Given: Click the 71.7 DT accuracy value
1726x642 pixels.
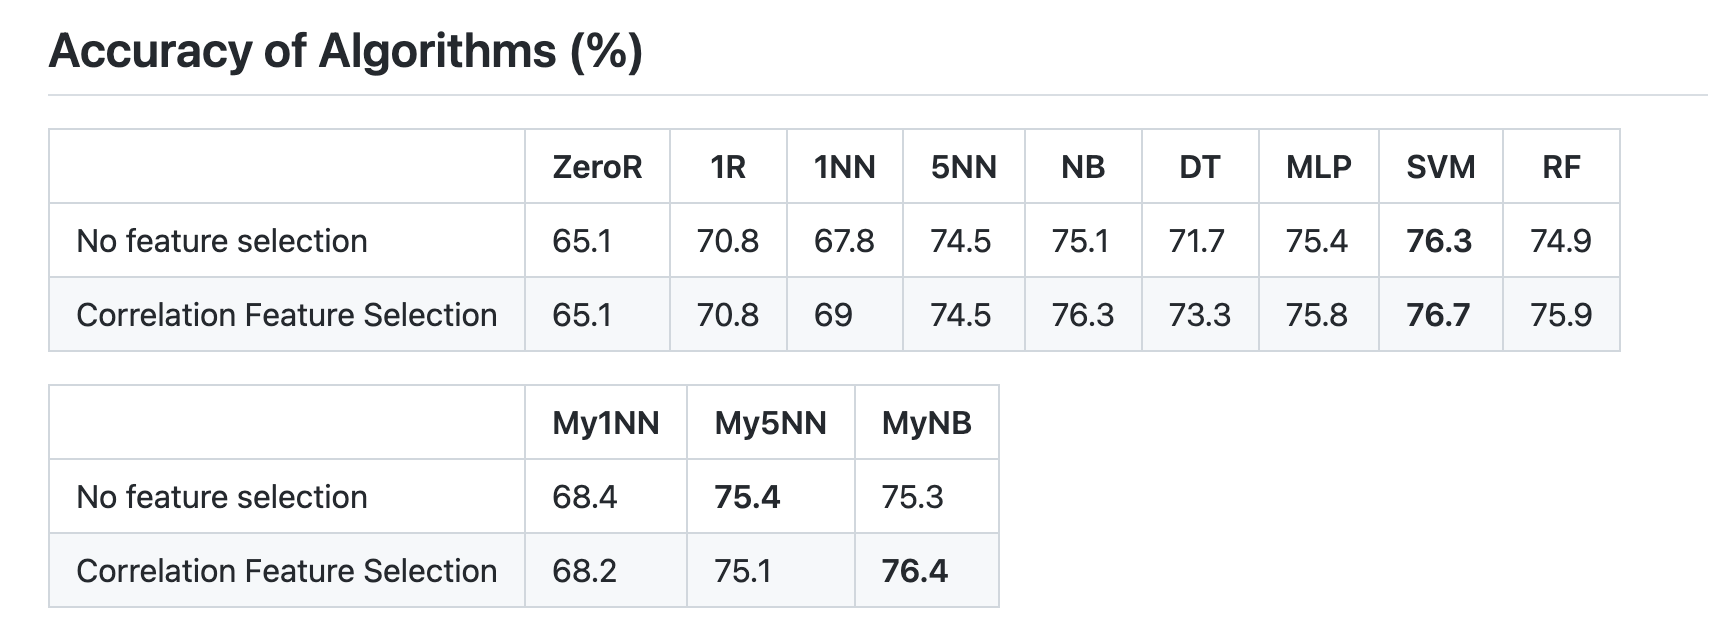Looking at the screenshot, I should (1196, 241).
